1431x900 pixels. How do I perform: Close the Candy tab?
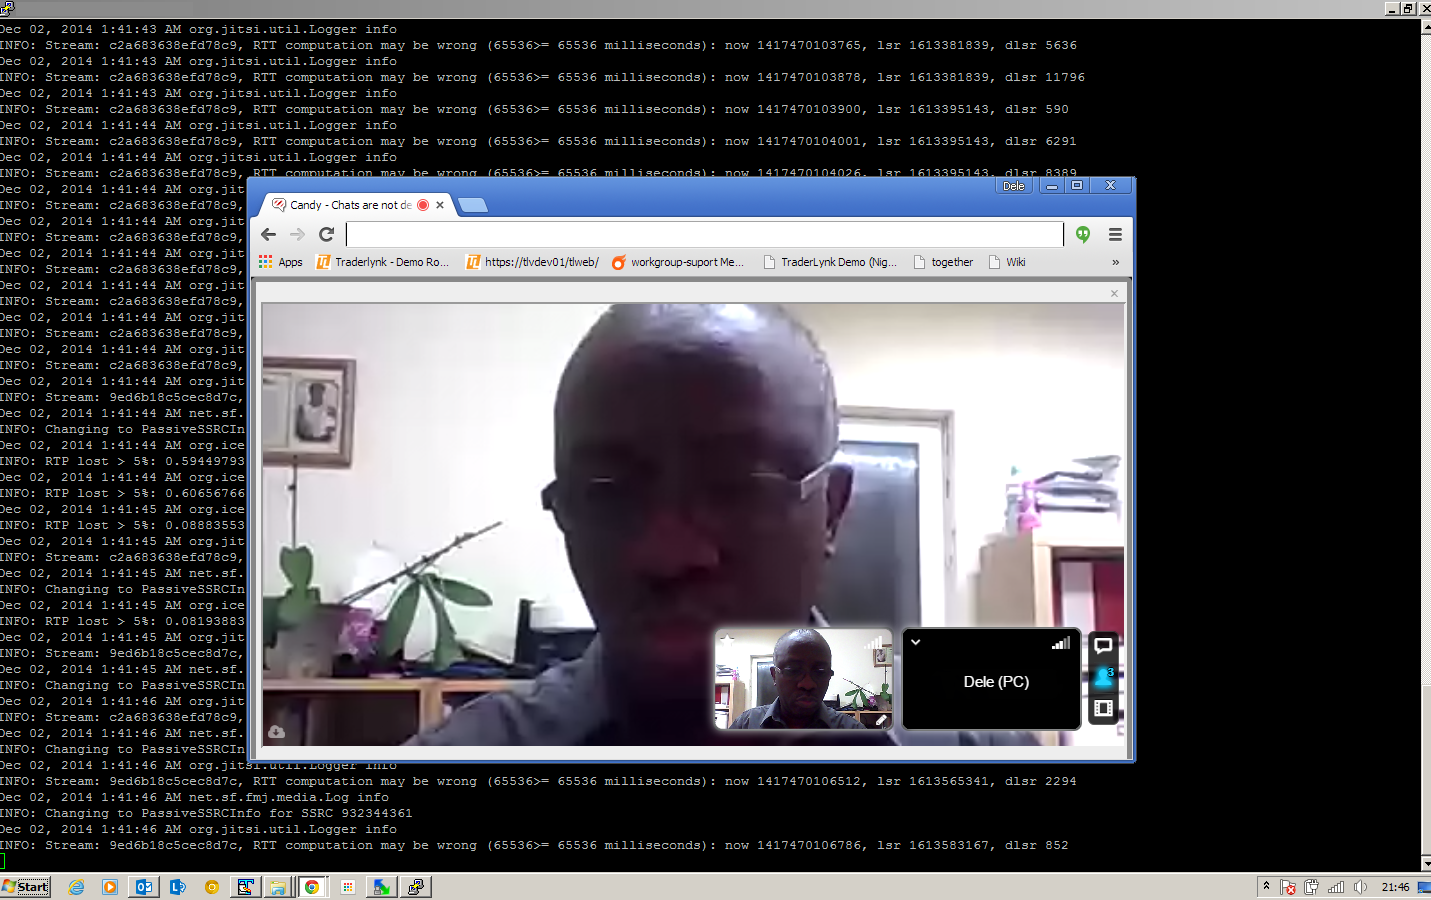tap(439, 205)
